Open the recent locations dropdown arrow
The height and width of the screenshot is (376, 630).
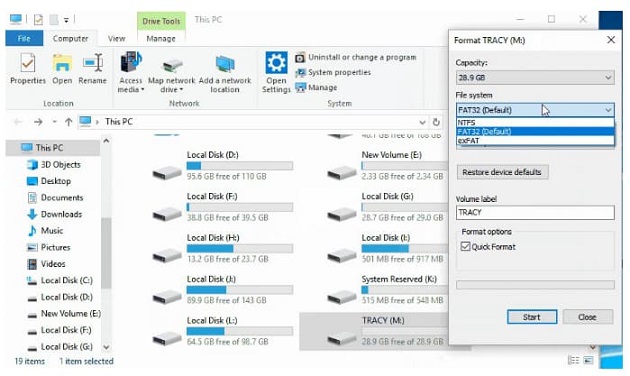[54, 122]
